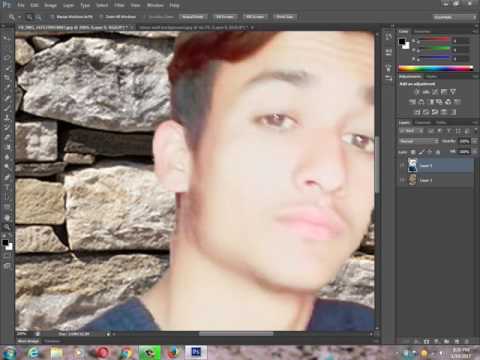The width and height of the screenshot is (480, 360).
Task: Select the Horizontal Type tool
Action: coord(7,187)
